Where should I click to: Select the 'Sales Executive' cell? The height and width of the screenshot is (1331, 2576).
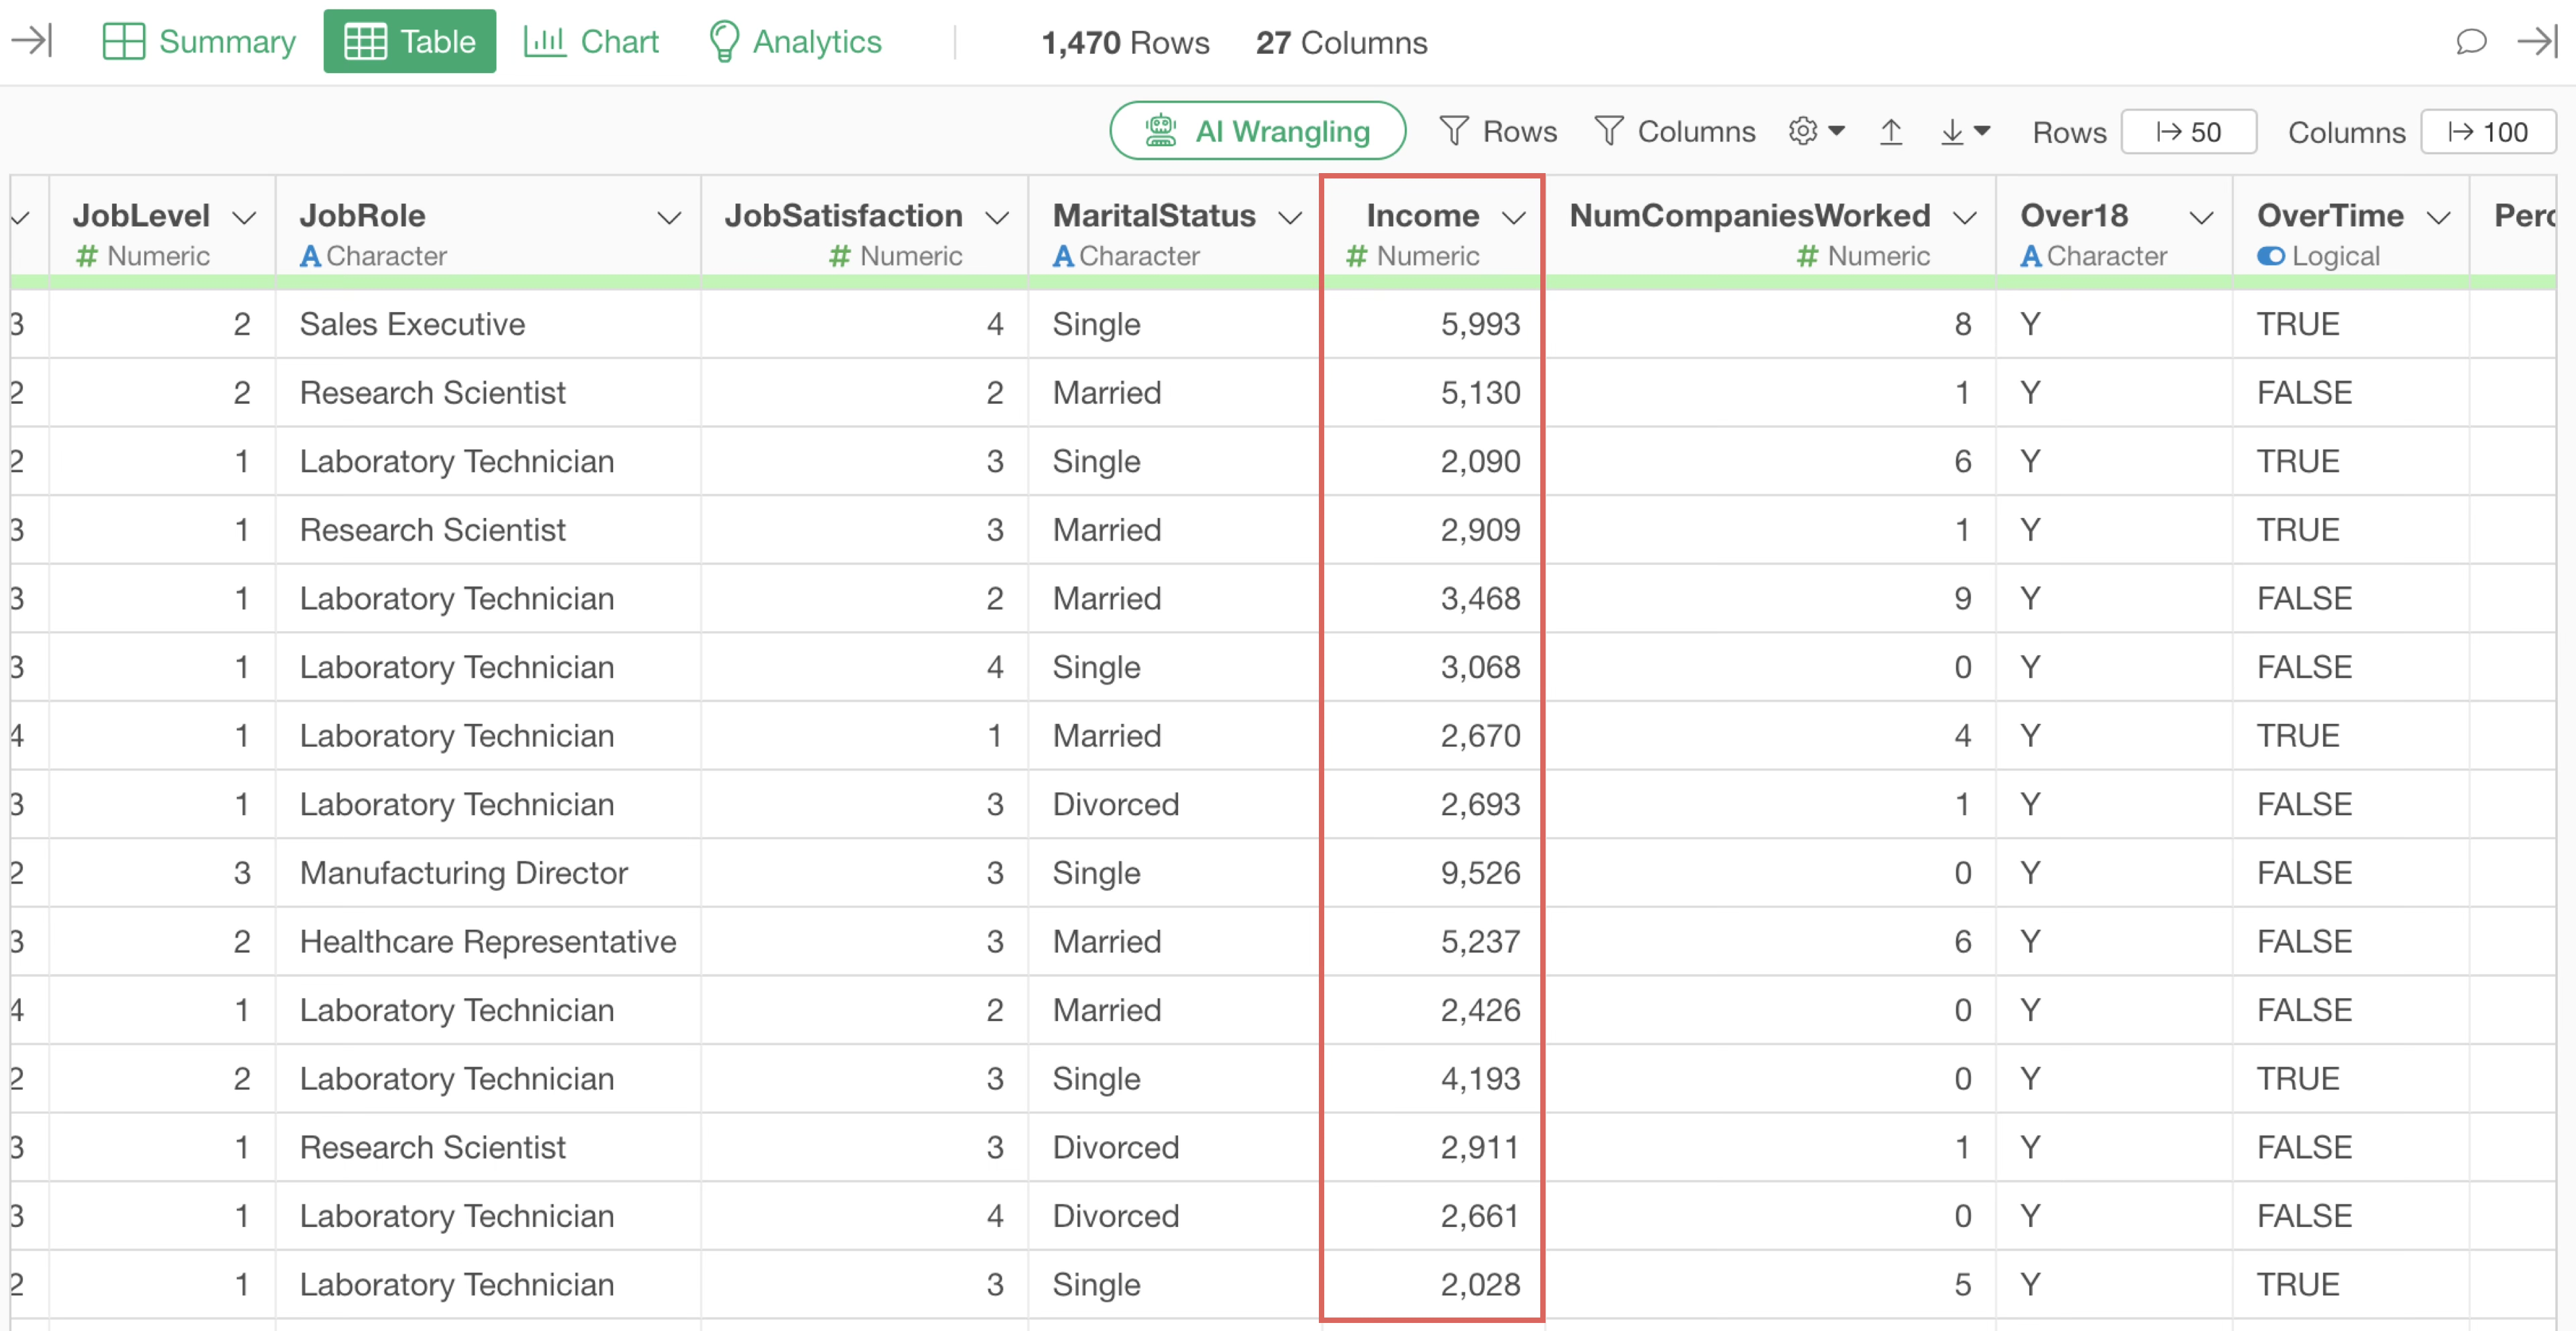point(489,324)
